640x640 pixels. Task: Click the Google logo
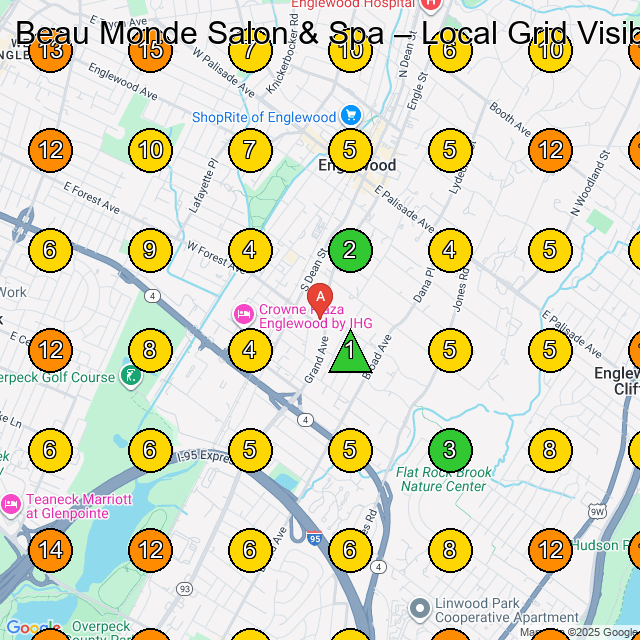coord(33,628)
